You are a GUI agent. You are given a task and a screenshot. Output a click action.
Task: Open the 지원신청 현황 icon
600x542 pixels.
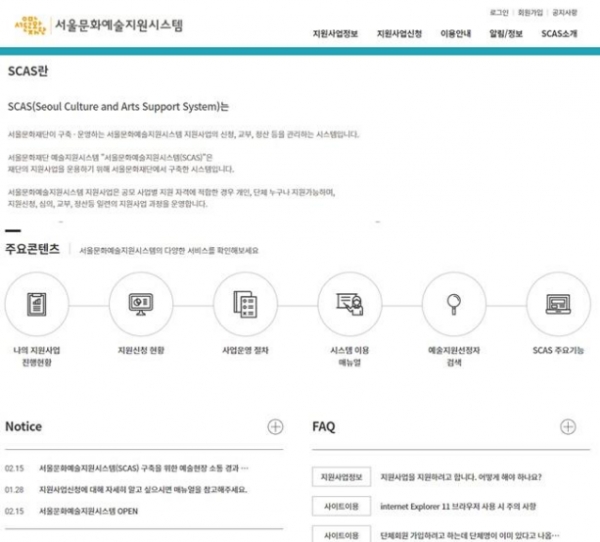140,305
